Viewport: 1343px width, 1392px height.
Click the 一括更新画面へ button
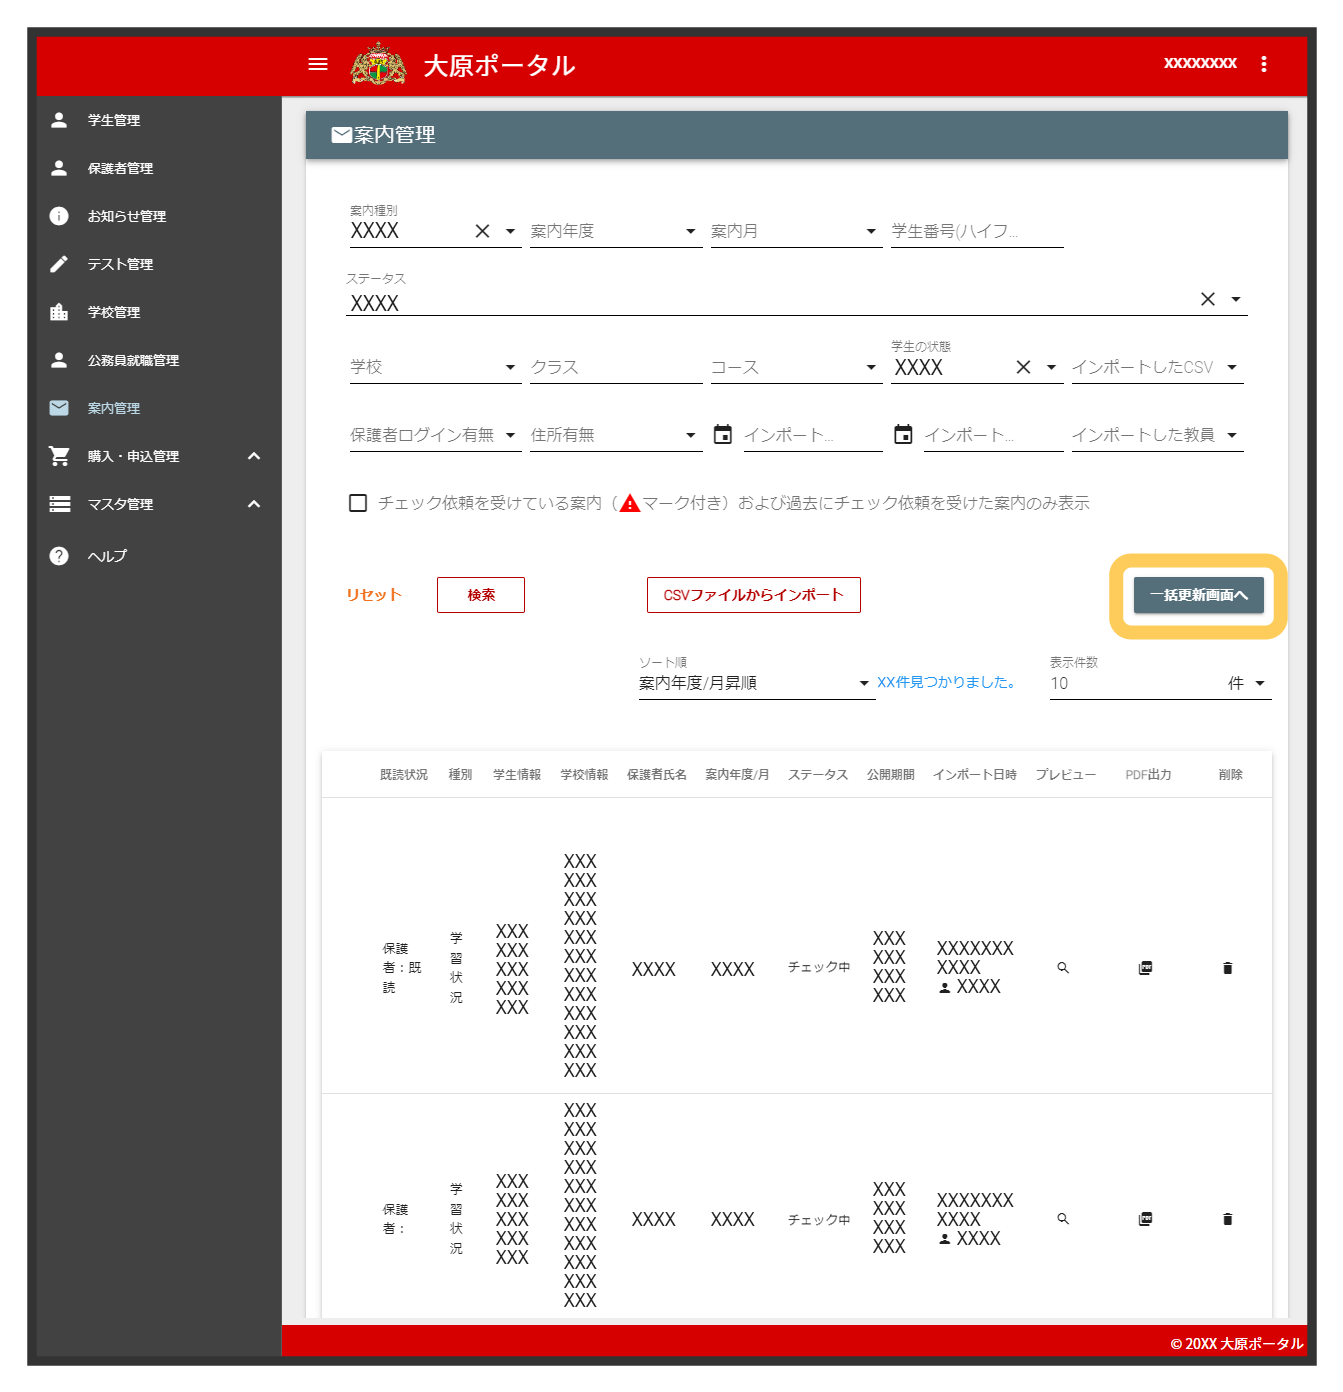[x=1198, y=595]
